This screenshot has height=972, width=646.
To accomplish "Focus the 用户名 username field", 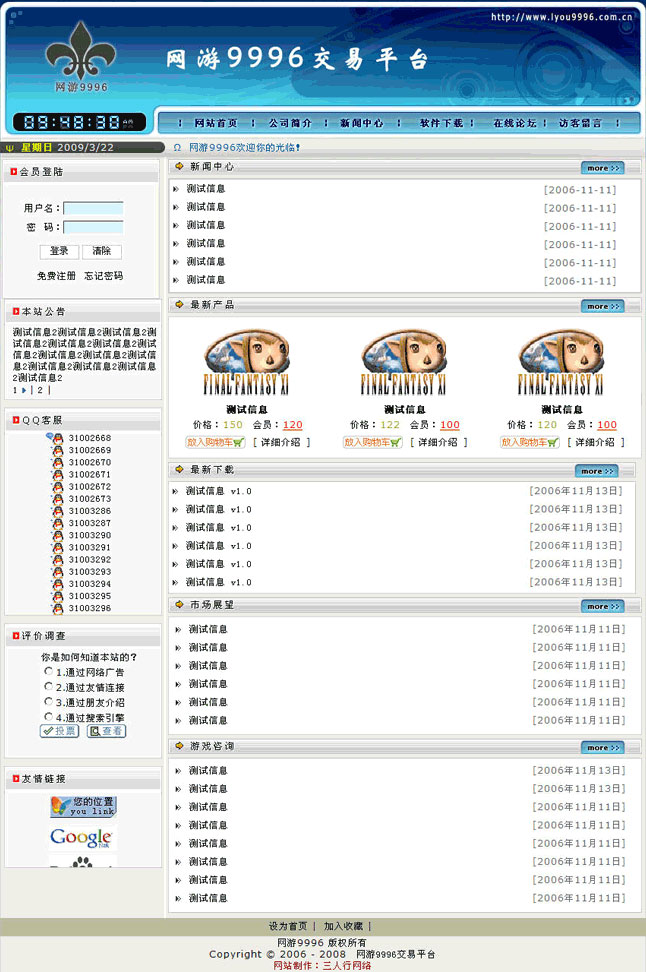I will pyautogui.click(x=93, y=208).
